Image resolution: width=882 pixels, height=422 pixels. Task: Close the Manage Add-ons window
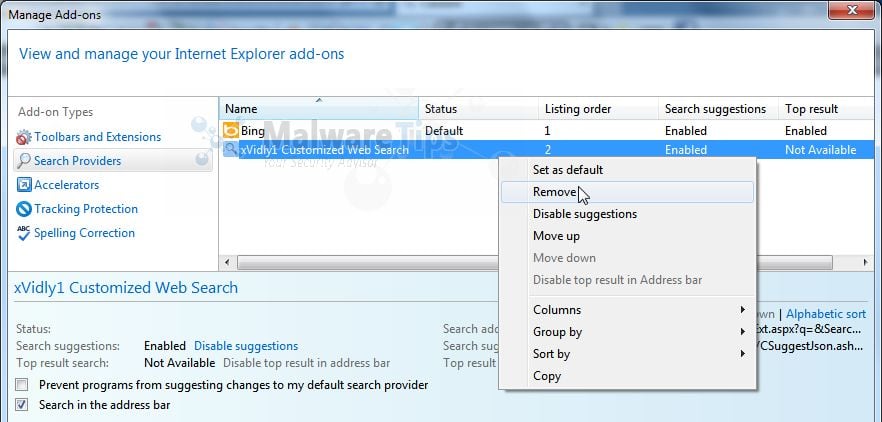click(852, 10)
